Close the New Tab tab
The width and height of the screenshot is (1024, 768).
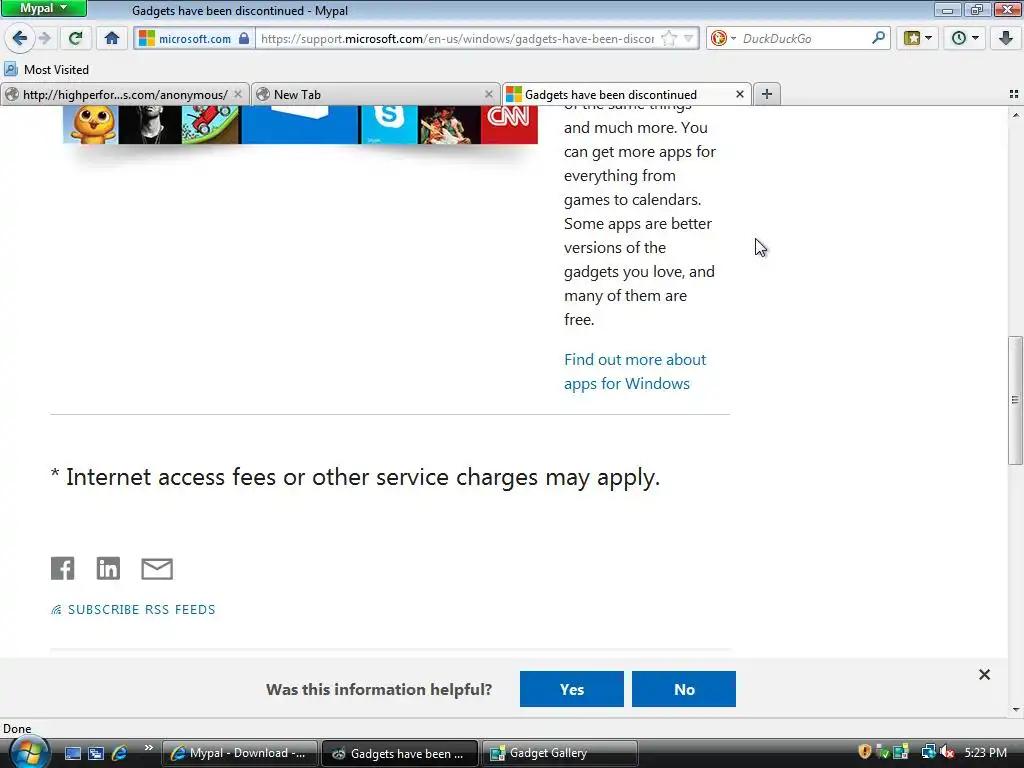[x=488, y=94]
